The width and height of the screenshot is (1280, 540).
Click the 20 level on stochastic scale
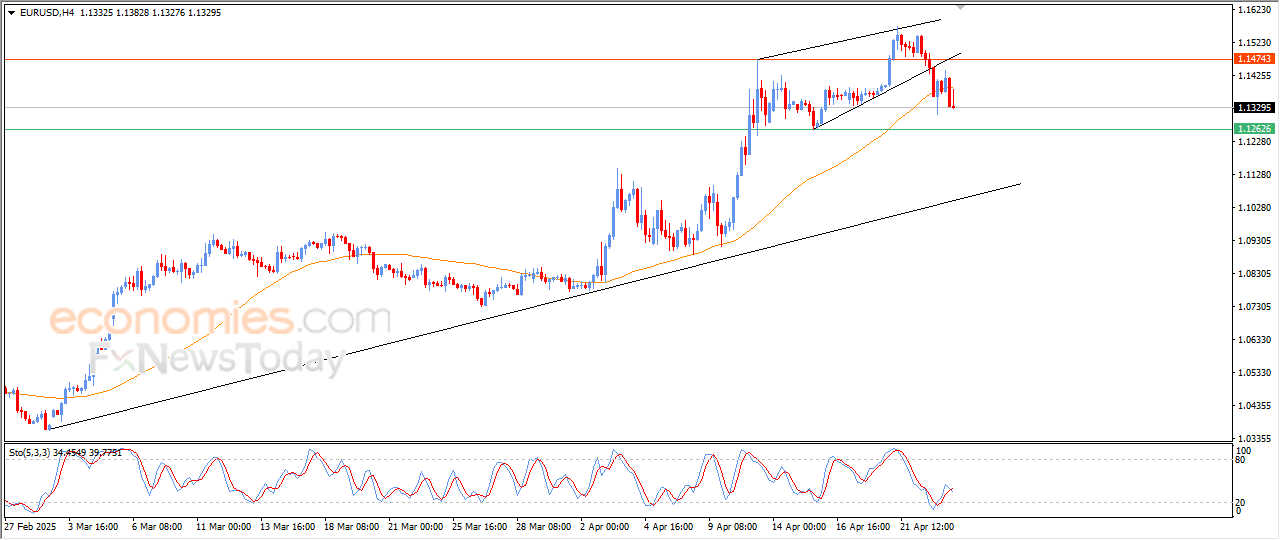click(1241, 502)
